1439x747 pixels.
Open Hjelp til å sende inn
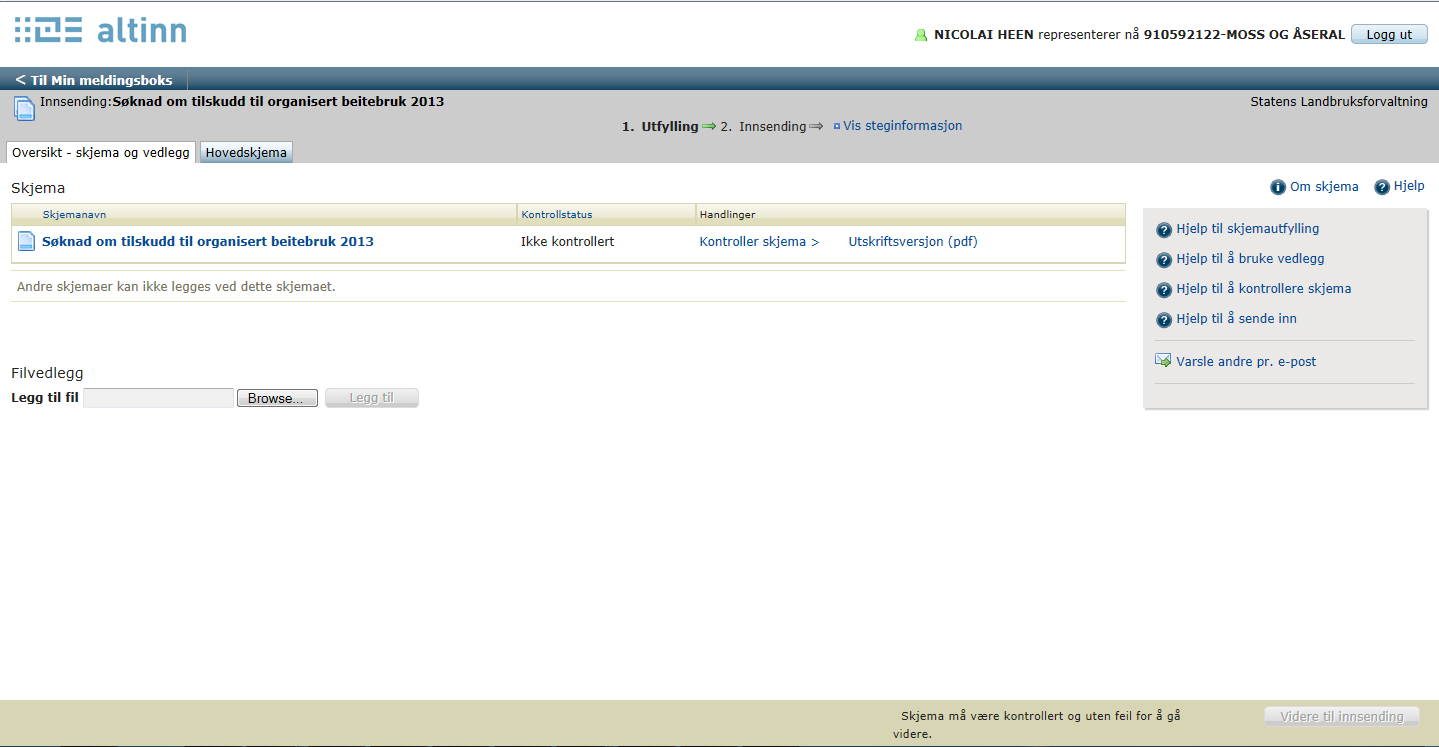(1236, 319)
